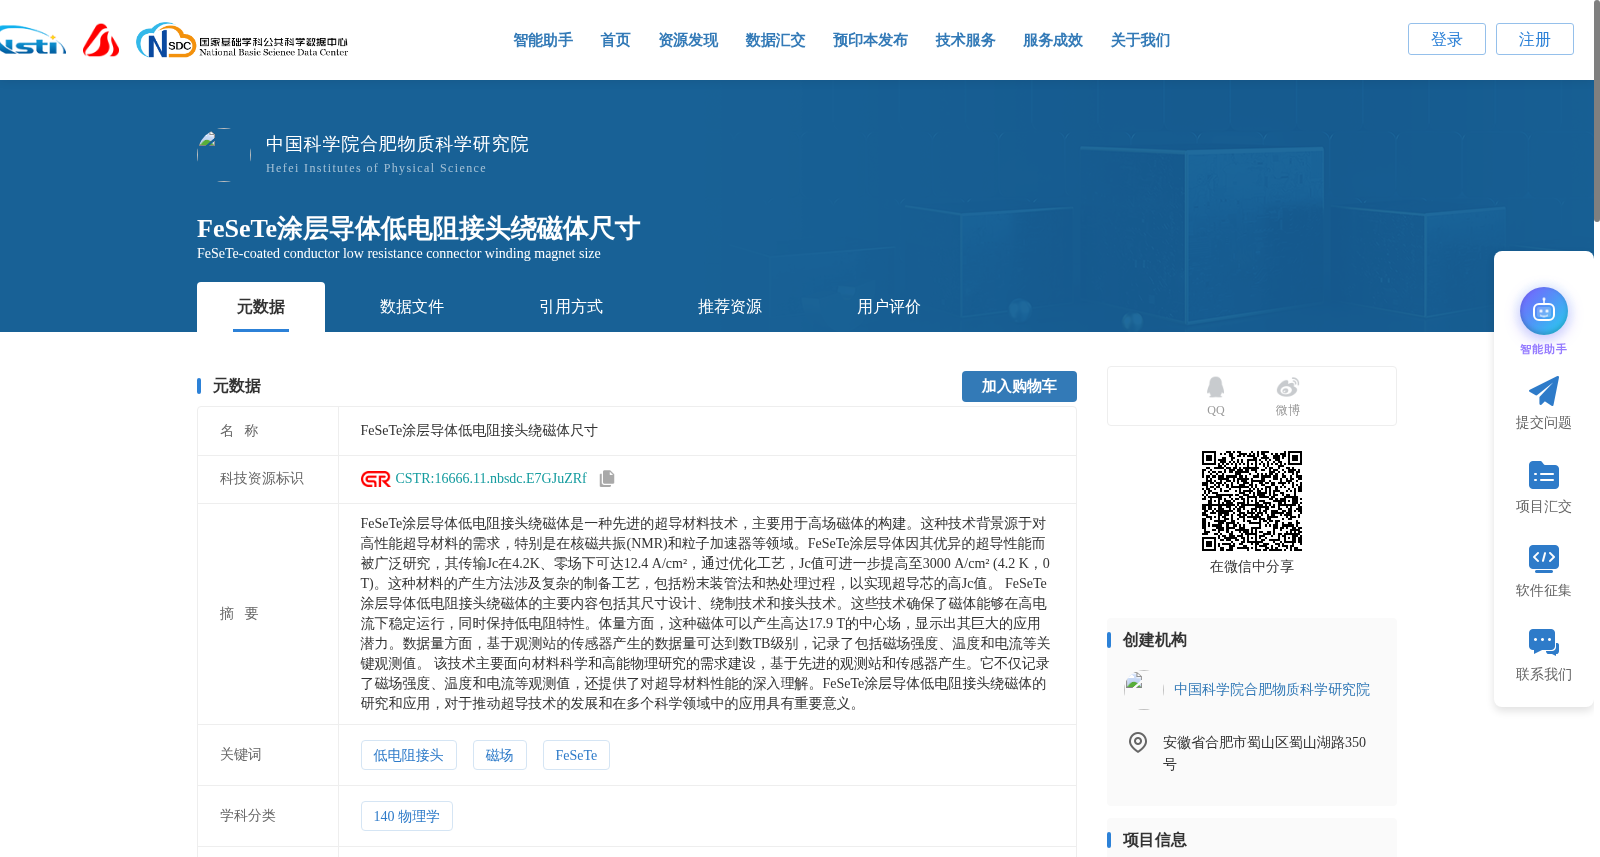Click the 创建机构 section heading

tap(1154, 640)
